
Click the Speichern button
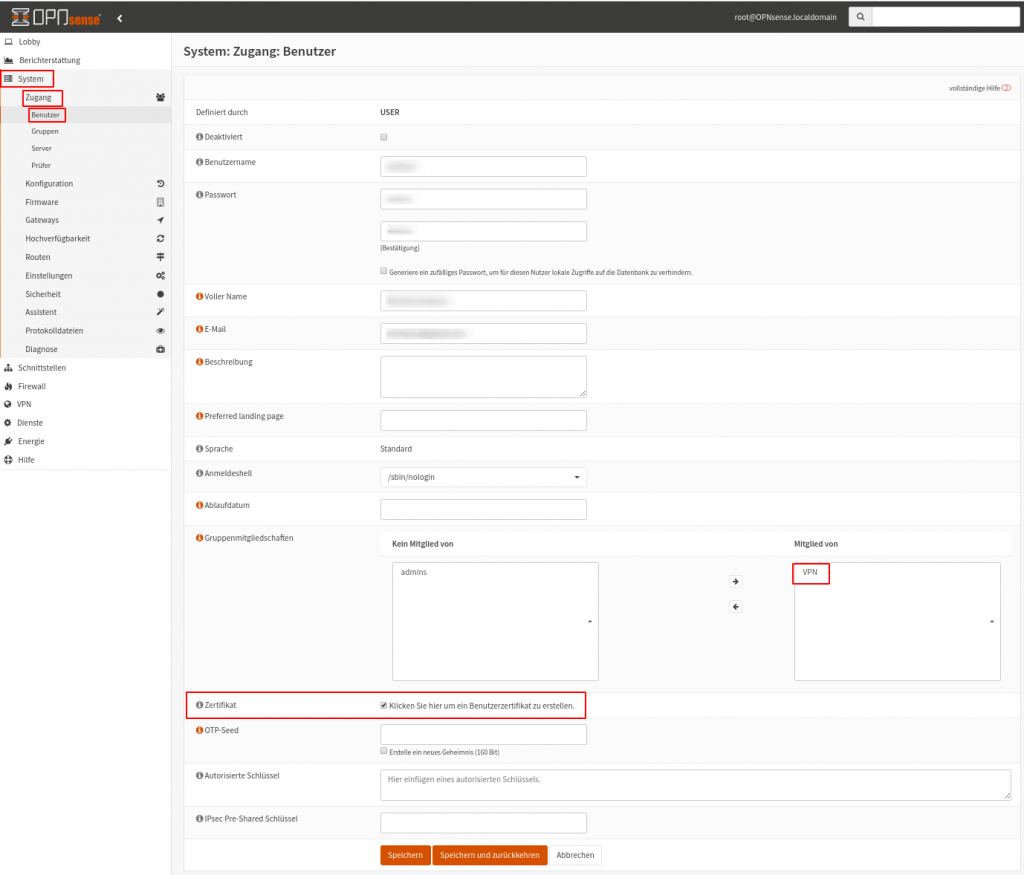click(x=404, y=855)
